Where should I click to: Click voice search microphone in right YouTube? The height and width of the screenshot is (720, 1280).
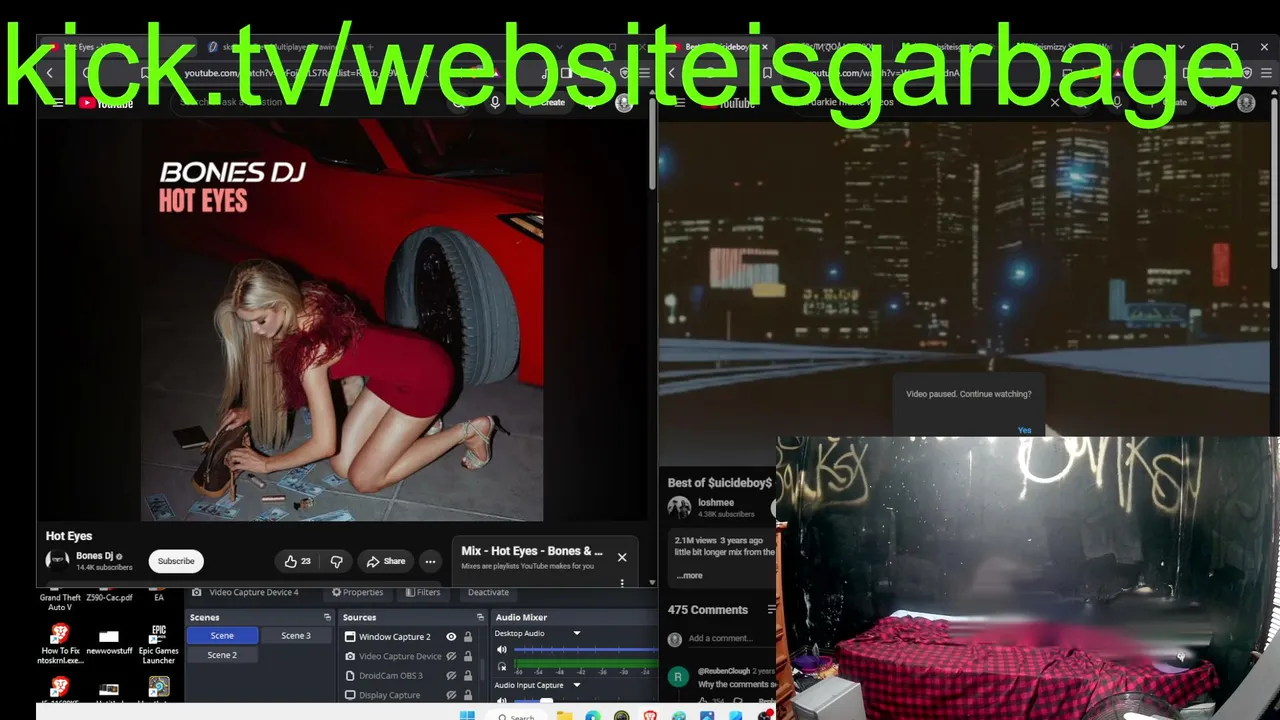click(x=1117, y=103)
